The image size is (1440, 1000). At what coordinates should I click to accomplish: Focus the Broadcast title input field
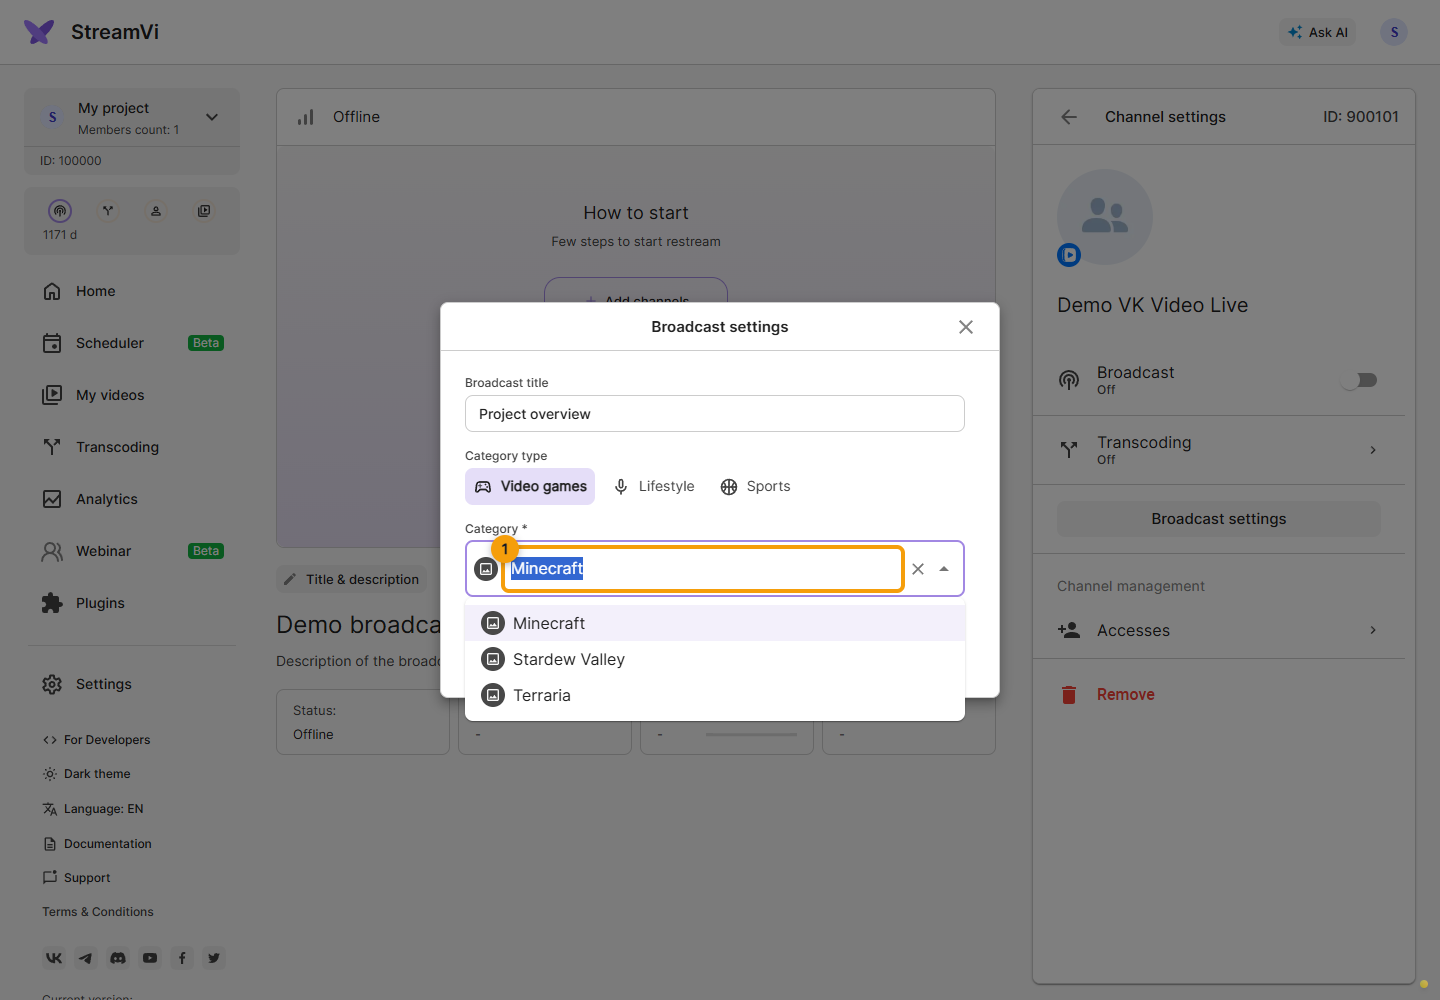(715, 414)
